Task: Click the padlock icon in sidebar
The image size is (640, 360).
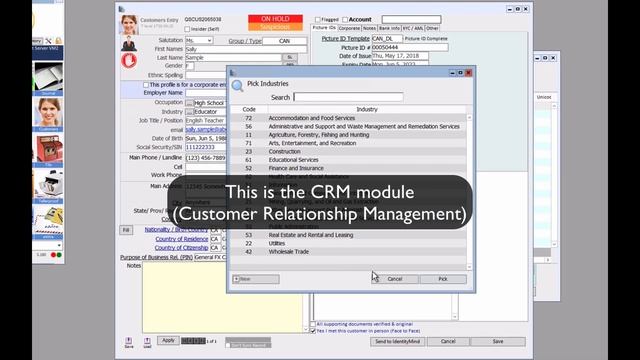Action: click(58, 41)
